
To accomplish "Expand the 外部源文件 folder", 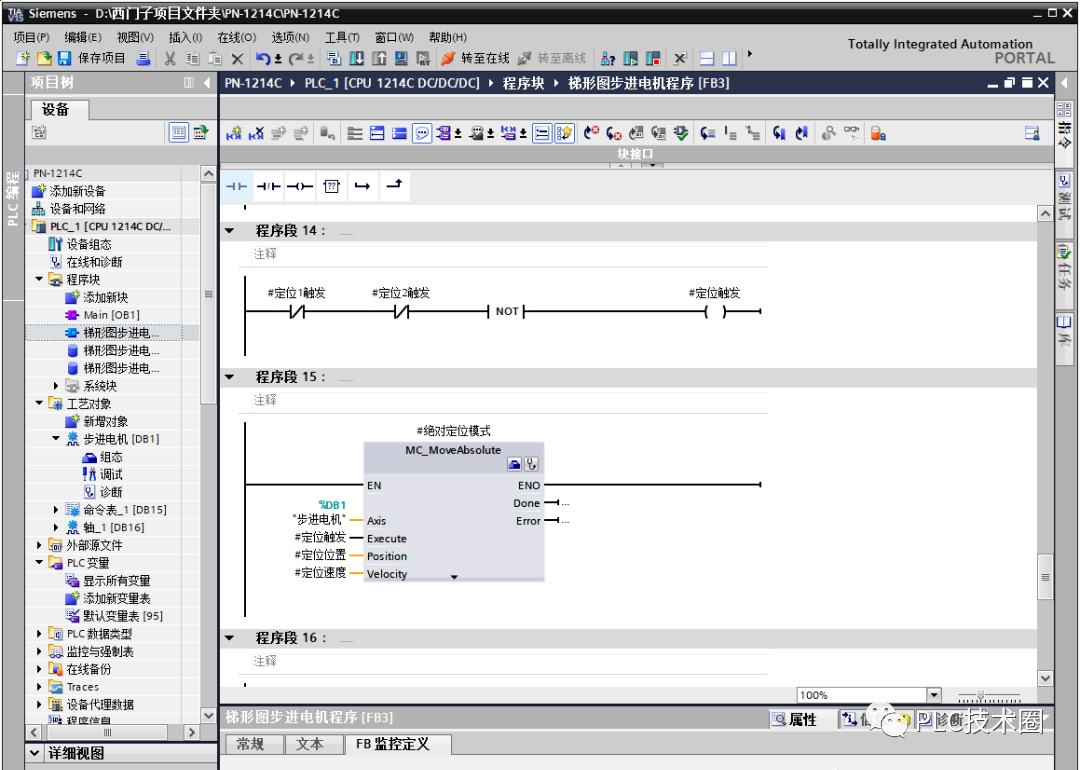I will pyautogui.click(x=39, y=545).
